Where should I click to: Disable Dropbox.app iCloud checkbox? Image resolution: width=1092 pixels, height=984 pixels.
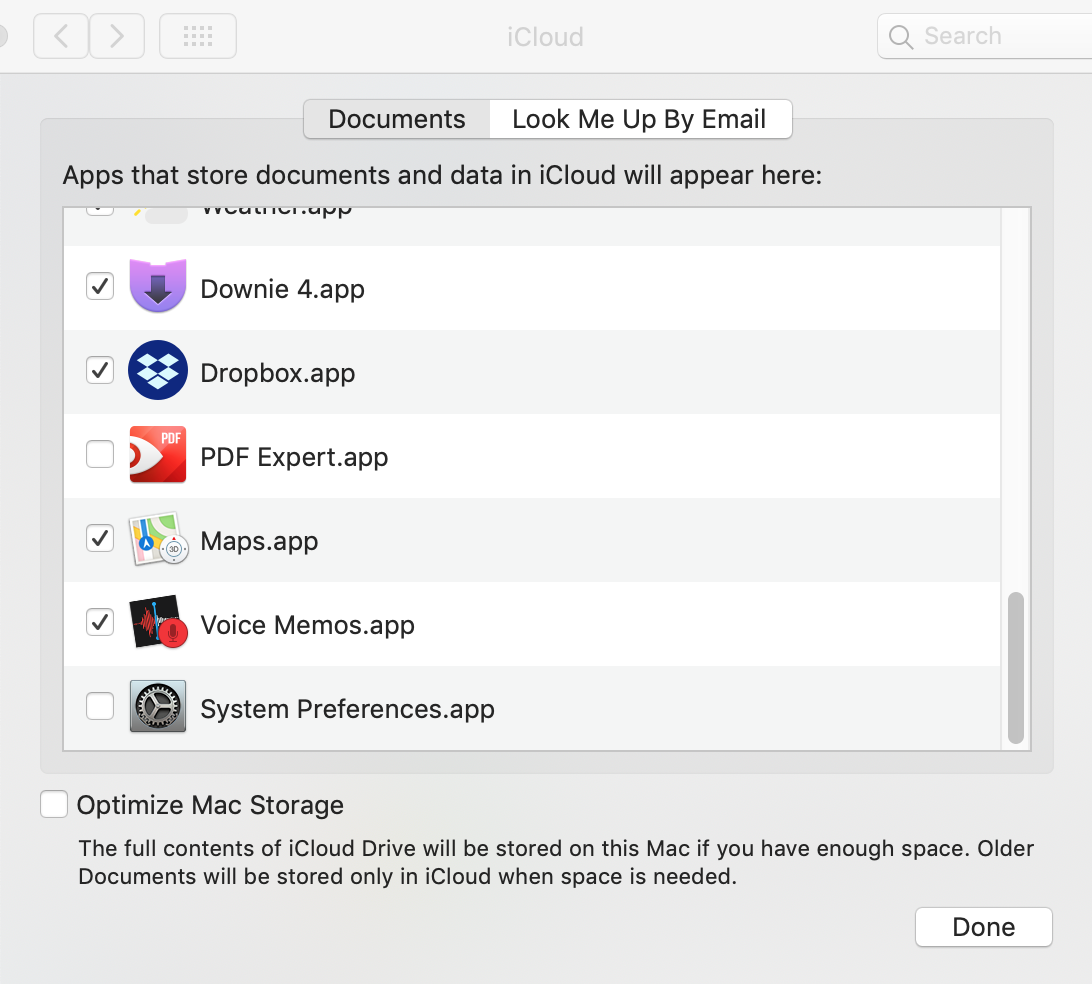click(100, 371)
